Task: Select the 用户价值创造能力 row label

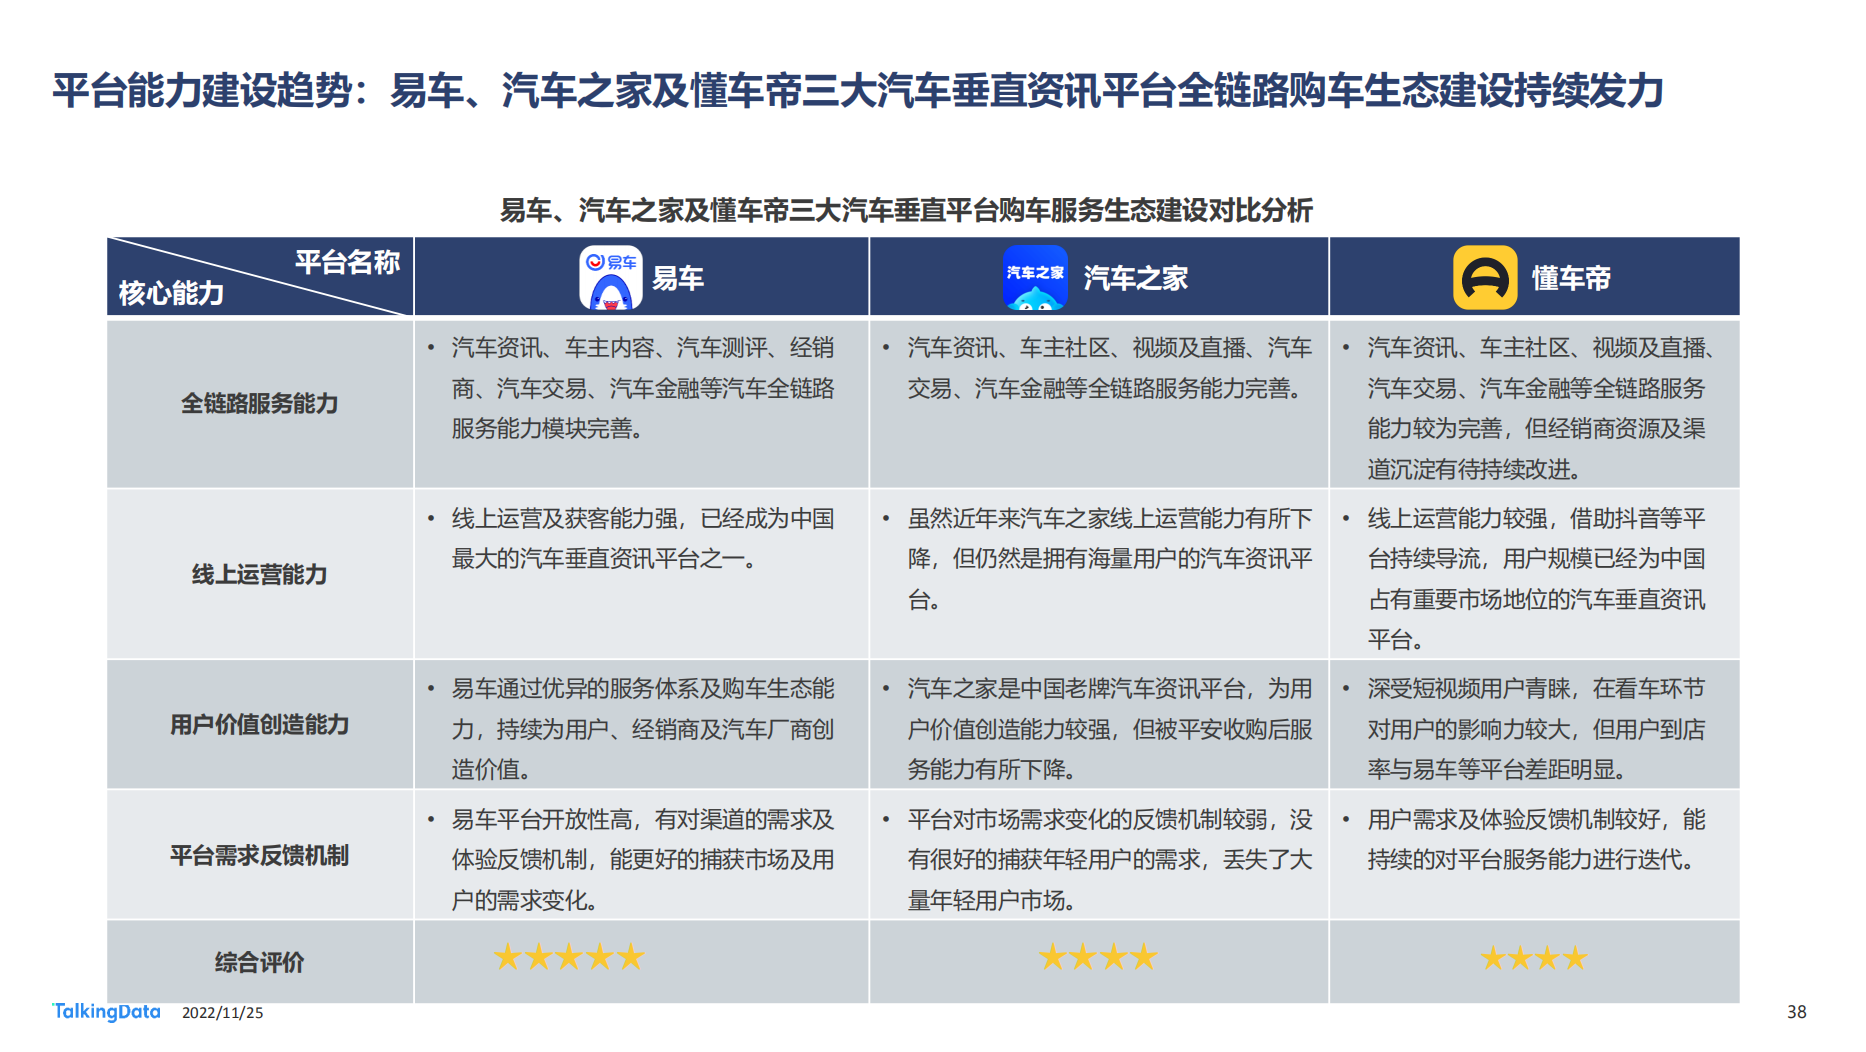Action: (x=260, y=724)
